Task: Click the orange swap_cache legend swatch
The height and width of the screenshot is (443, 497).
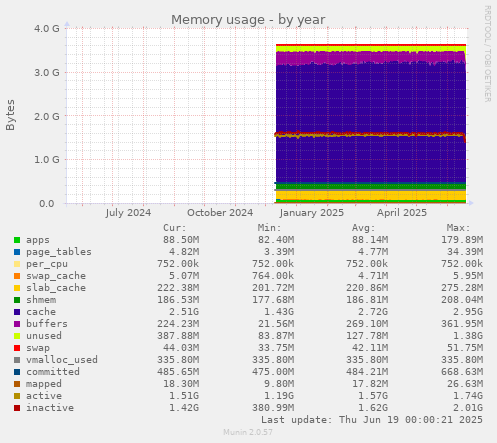Action: click(x=17, y=276)
